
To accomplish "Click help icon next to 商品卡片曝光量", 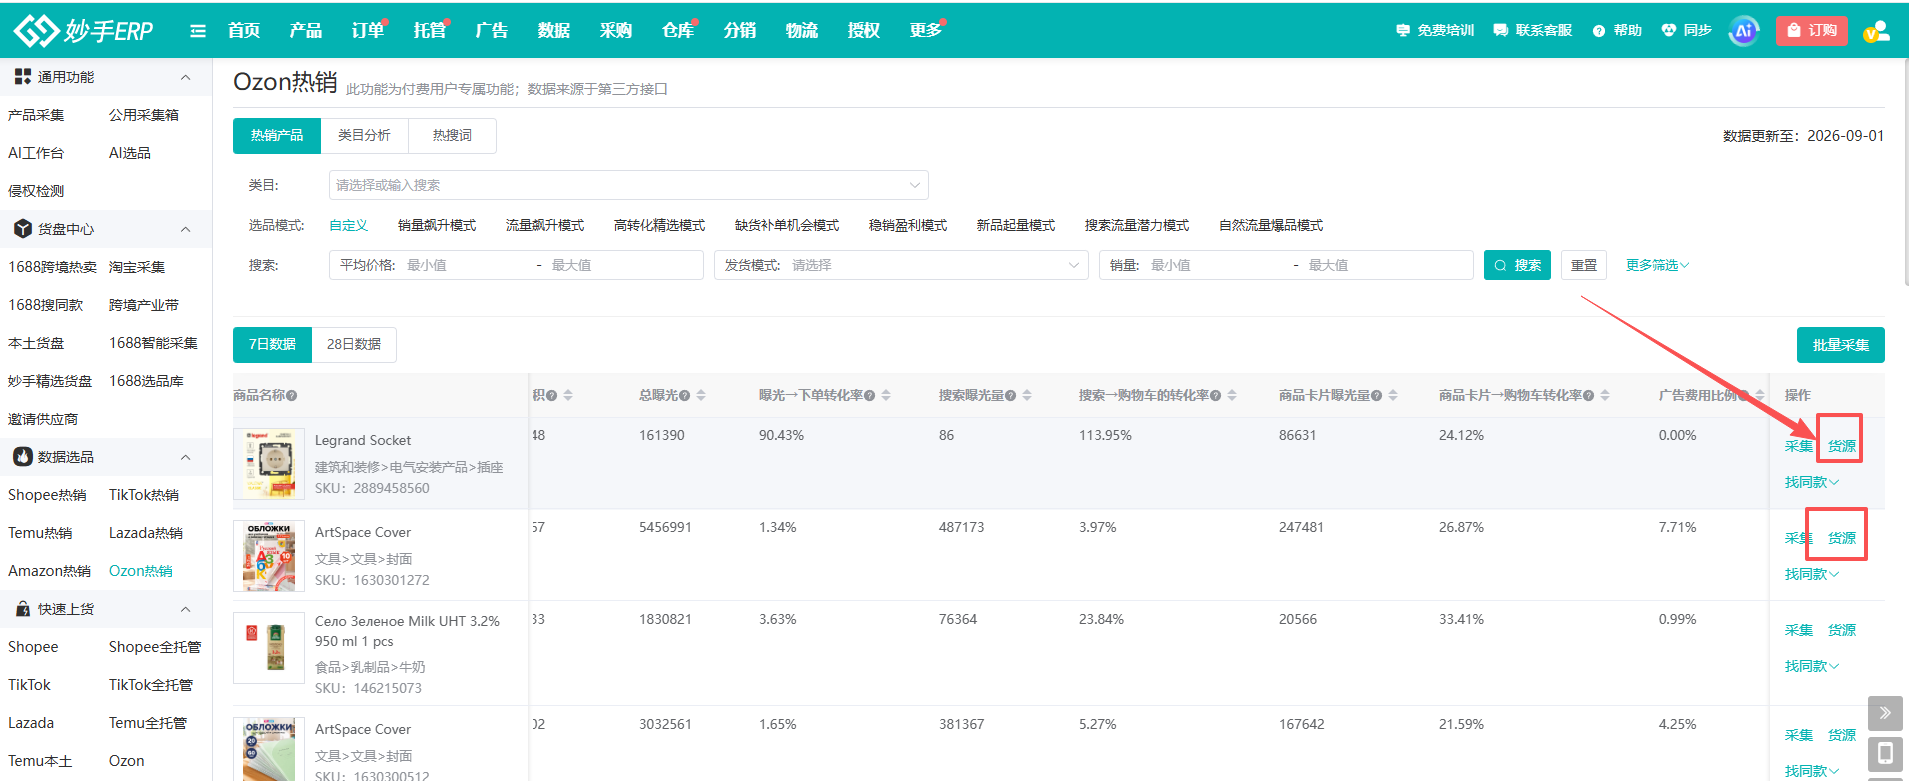I will point(1376,396).
